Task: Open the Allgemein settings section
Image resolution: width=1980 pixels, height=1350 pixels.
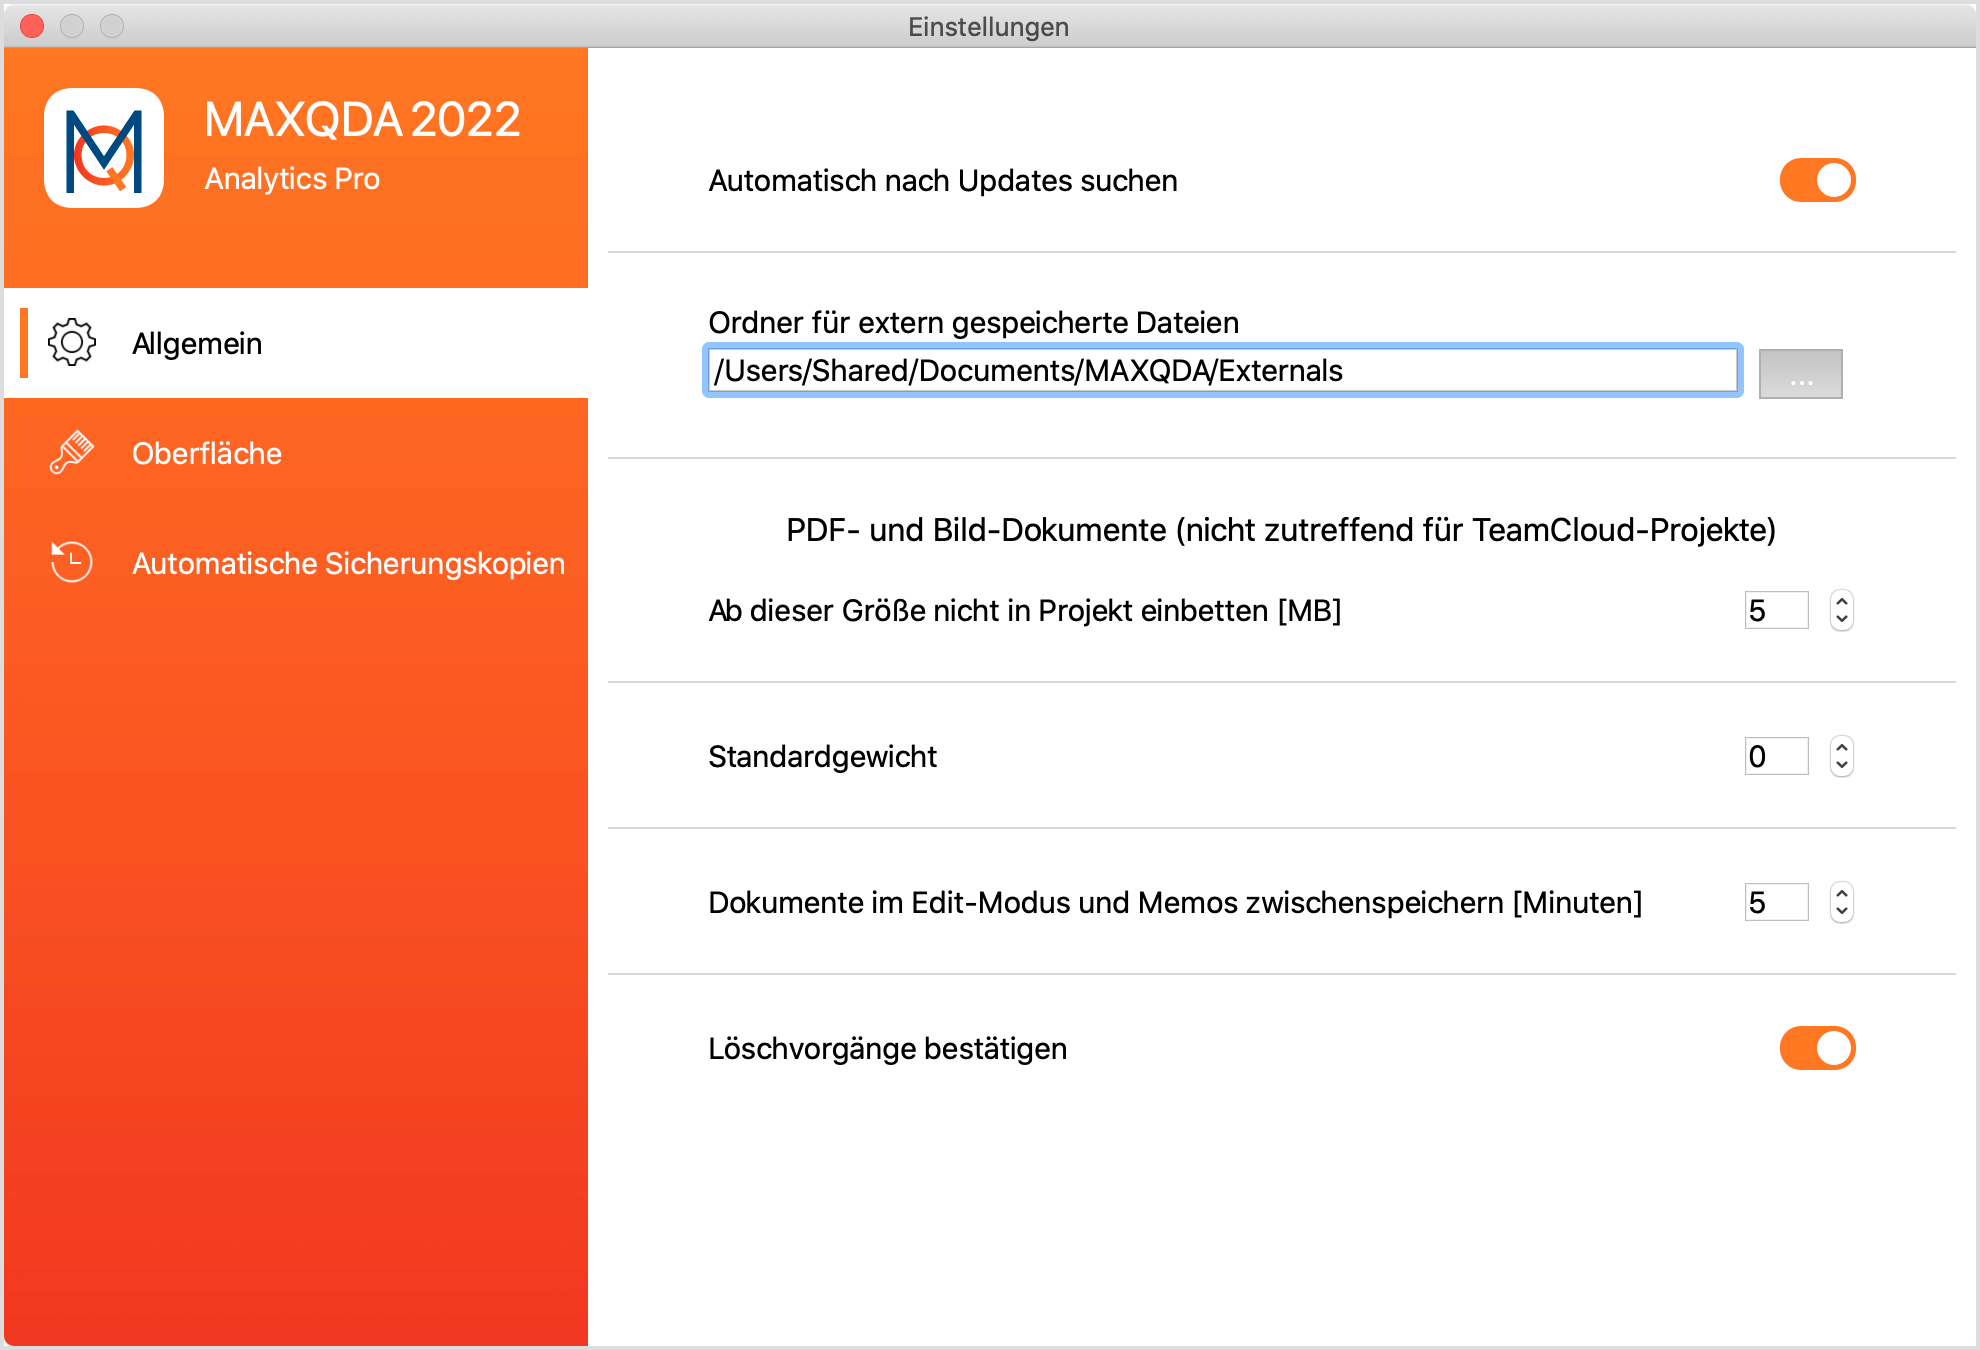Action: pos(296,343)
